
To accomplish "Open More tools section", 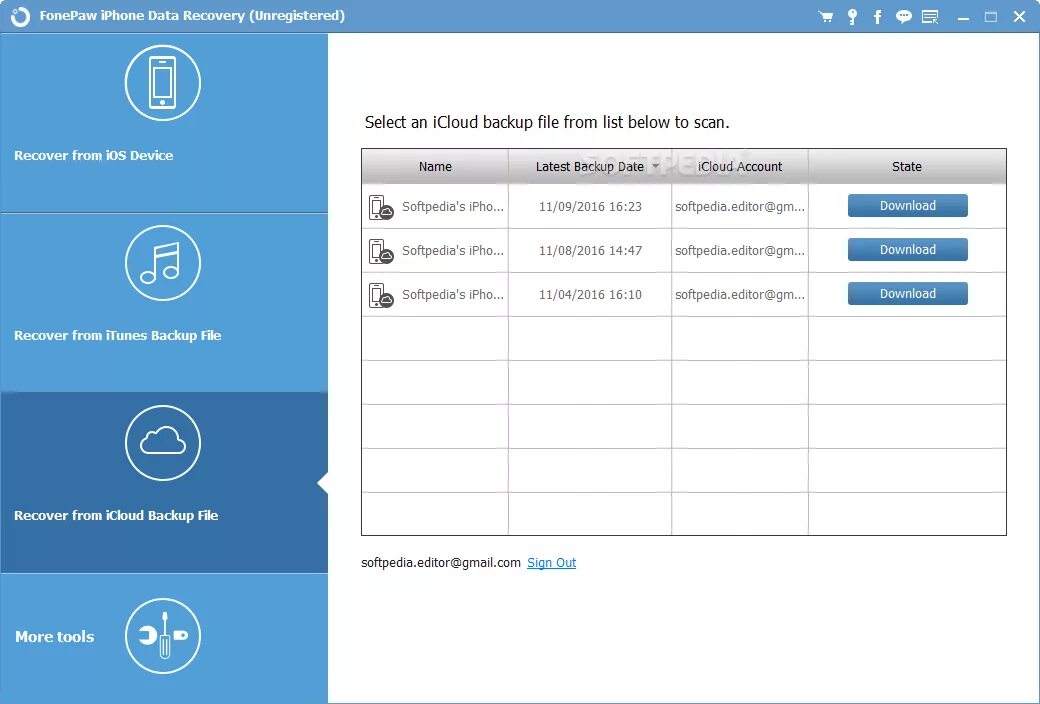I will 164,638.
